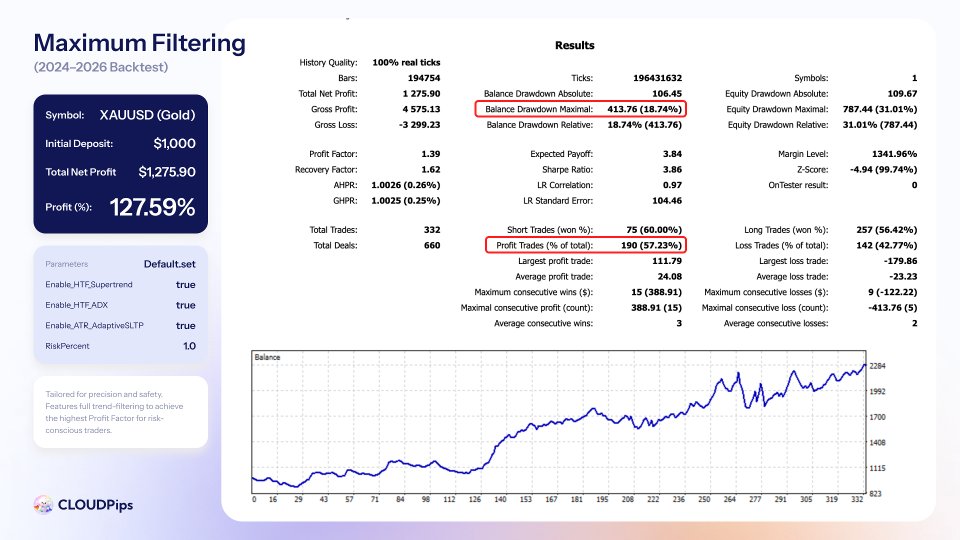The width and height of the screenshot is (960, 540).
Task: Click the CLOUDPips brand name text
Action: [95, 505]
